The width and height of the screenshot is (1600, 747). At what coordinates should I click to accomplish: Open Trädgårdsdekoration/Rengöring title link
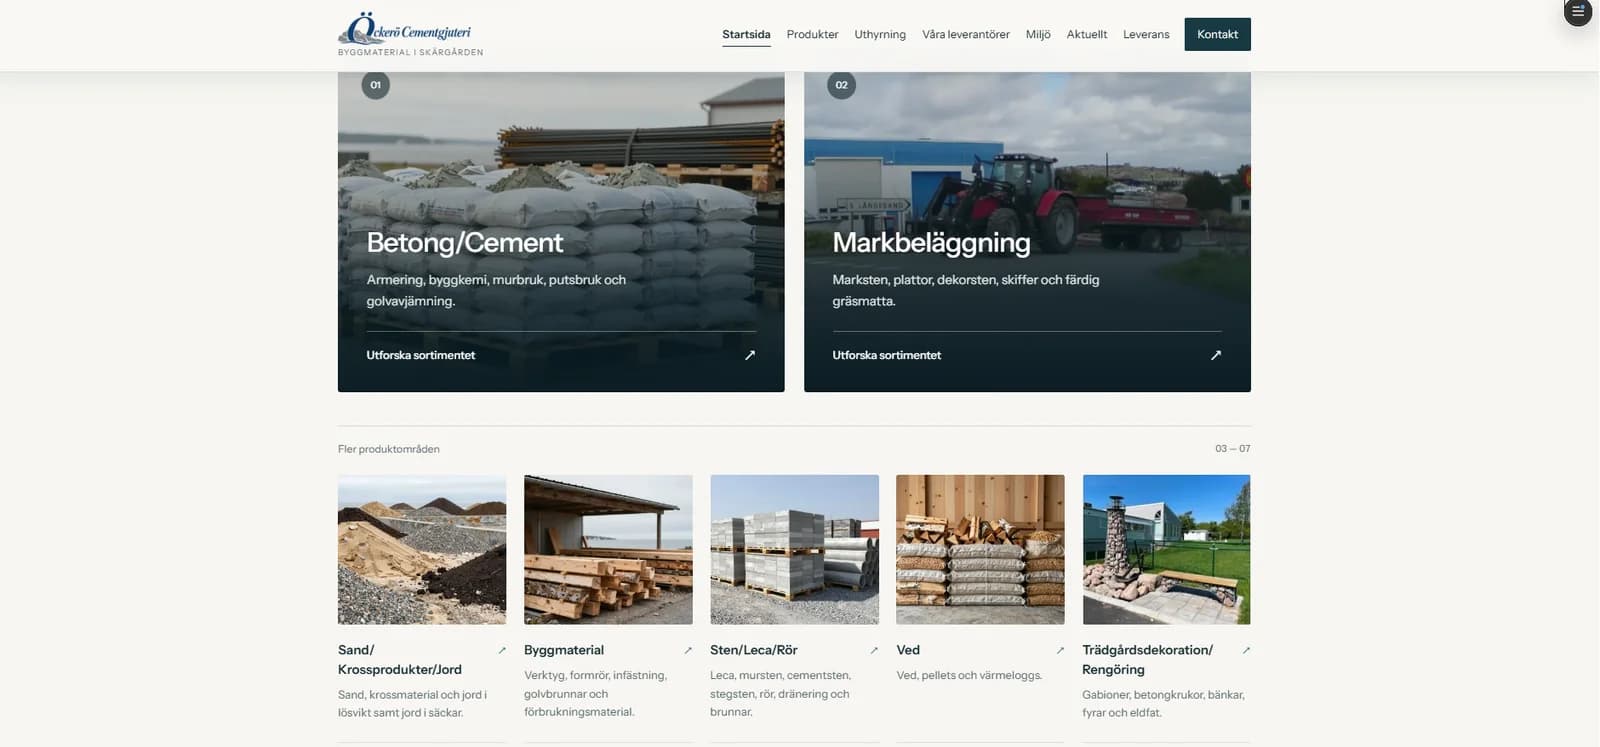[1148, 660]
